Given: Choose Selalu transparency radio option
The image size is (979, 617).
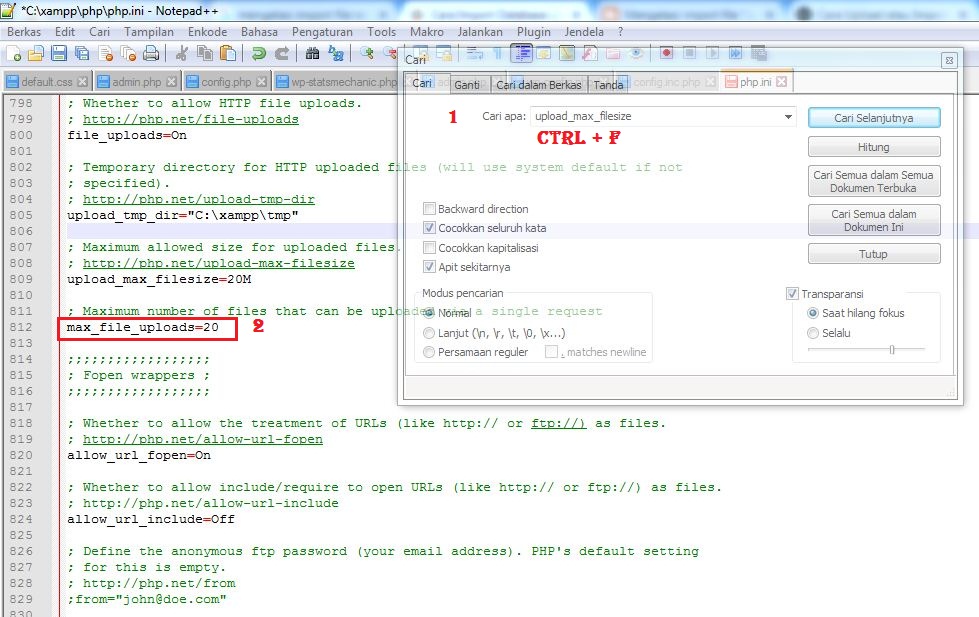Looking at the screenshot, I should coord(813,333).
